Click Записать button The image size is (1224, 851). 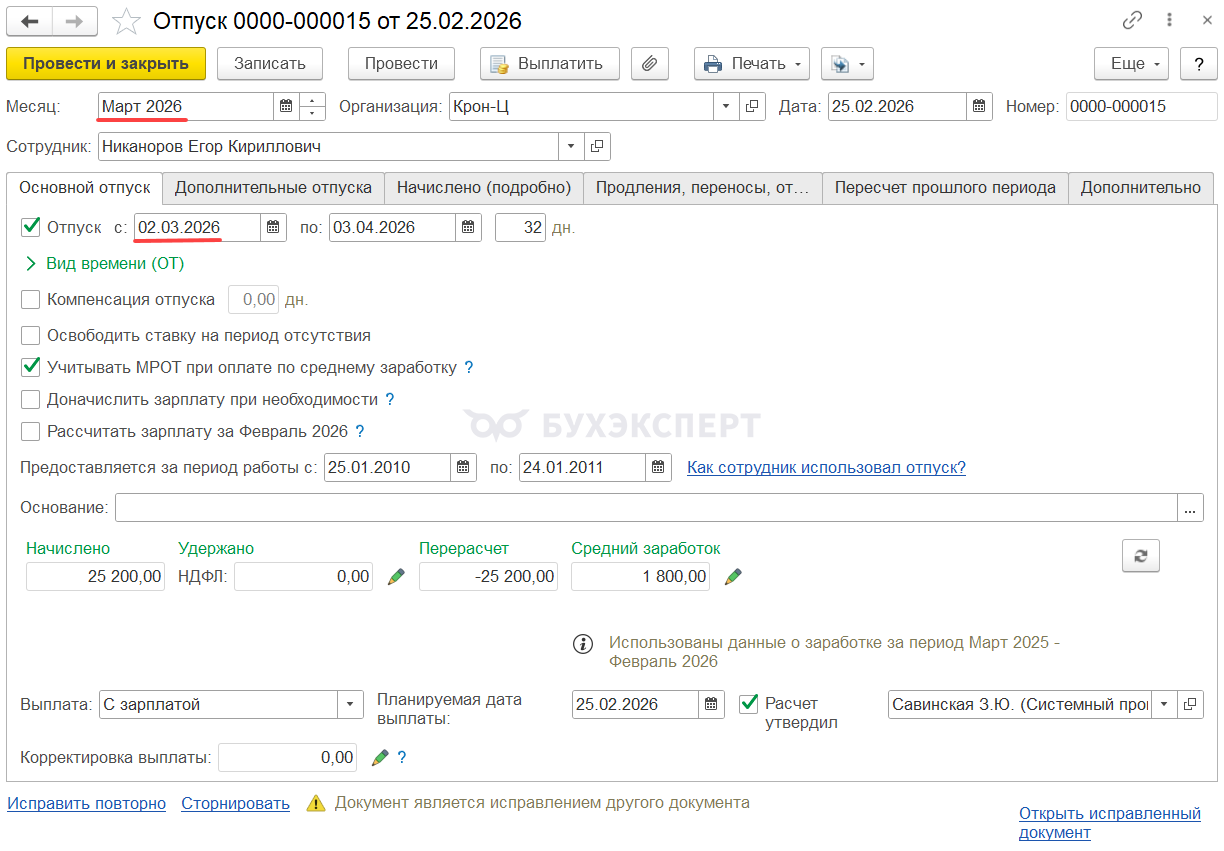coord(270,63)
